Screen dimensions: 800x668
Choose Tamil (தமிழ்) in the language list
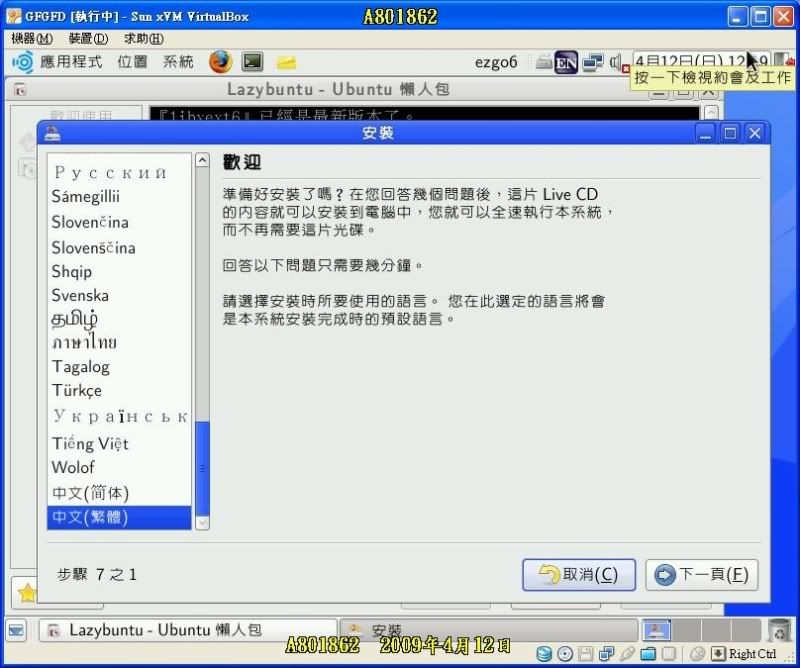click(119, 319)
